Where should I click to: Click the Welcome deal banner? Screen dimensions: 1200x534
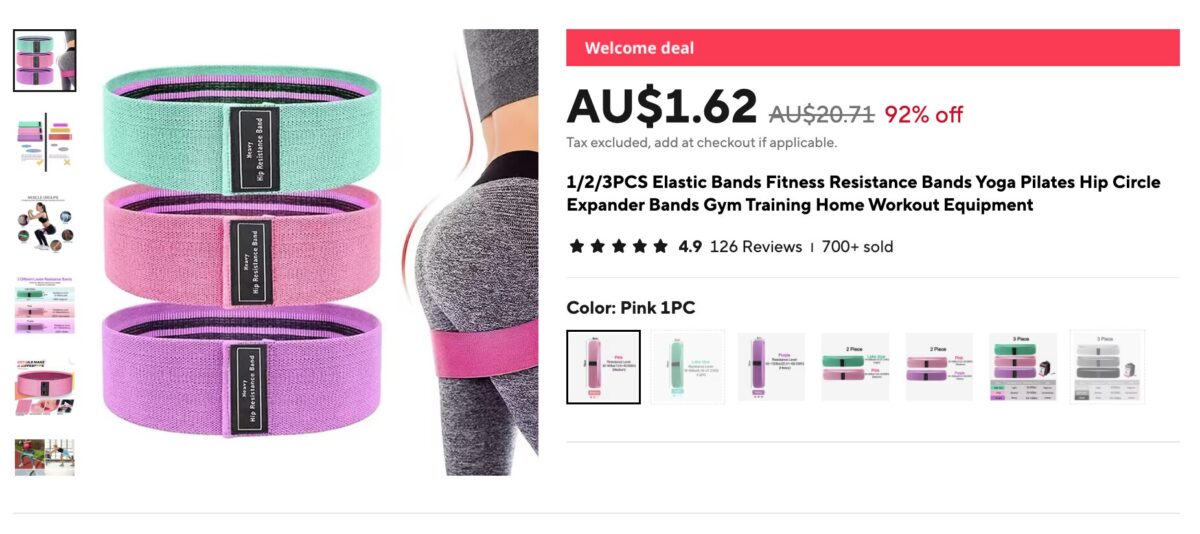[873, 47]
